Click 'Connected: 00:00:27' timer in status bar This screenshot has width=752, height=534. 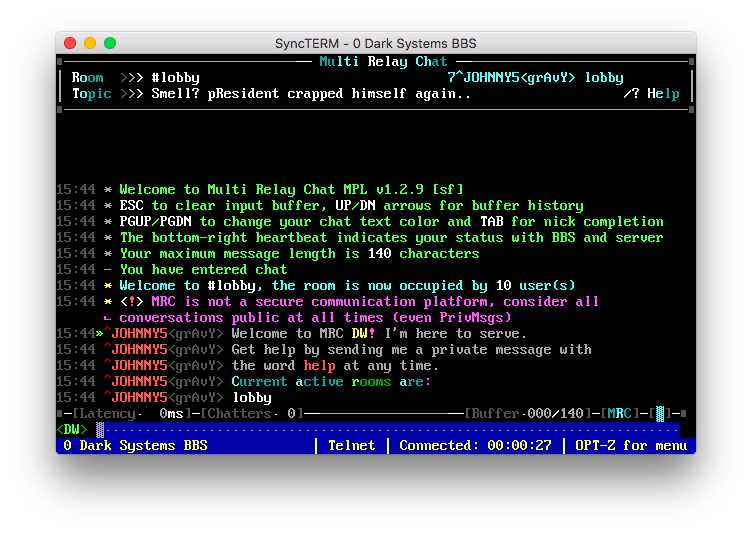pos(475,445)
